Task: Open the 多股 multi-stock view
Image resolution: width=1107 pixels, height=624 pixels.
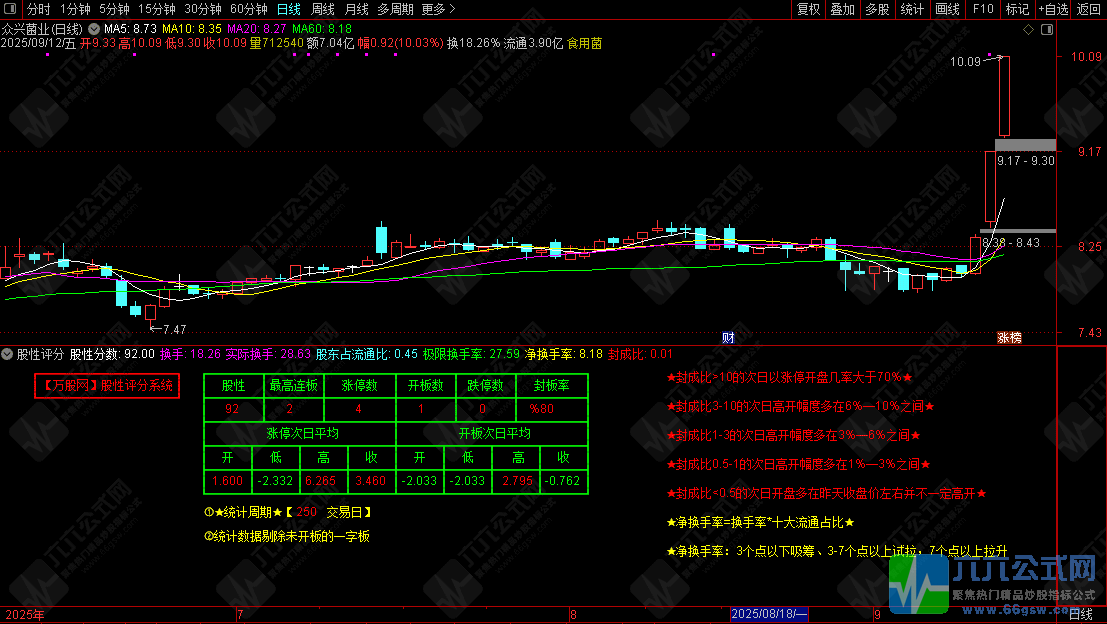Action: 877,9
